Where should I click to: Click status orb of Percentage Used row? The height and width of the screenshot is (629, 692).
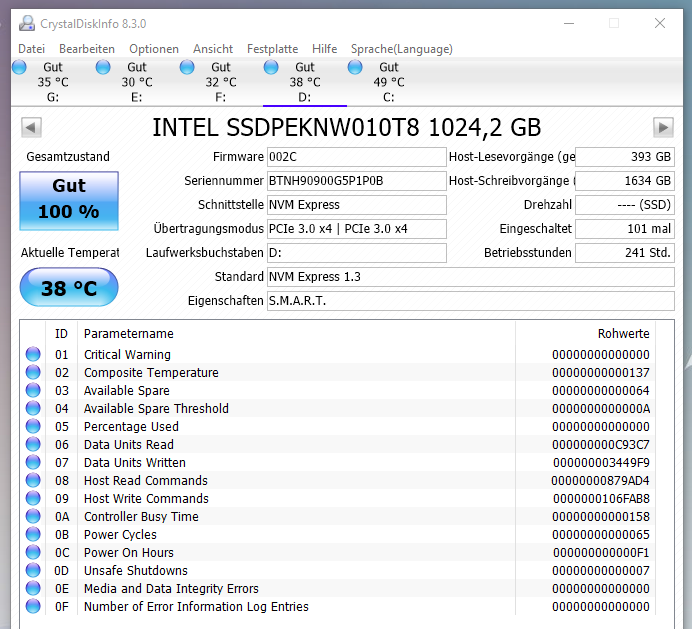pos(33,426)
